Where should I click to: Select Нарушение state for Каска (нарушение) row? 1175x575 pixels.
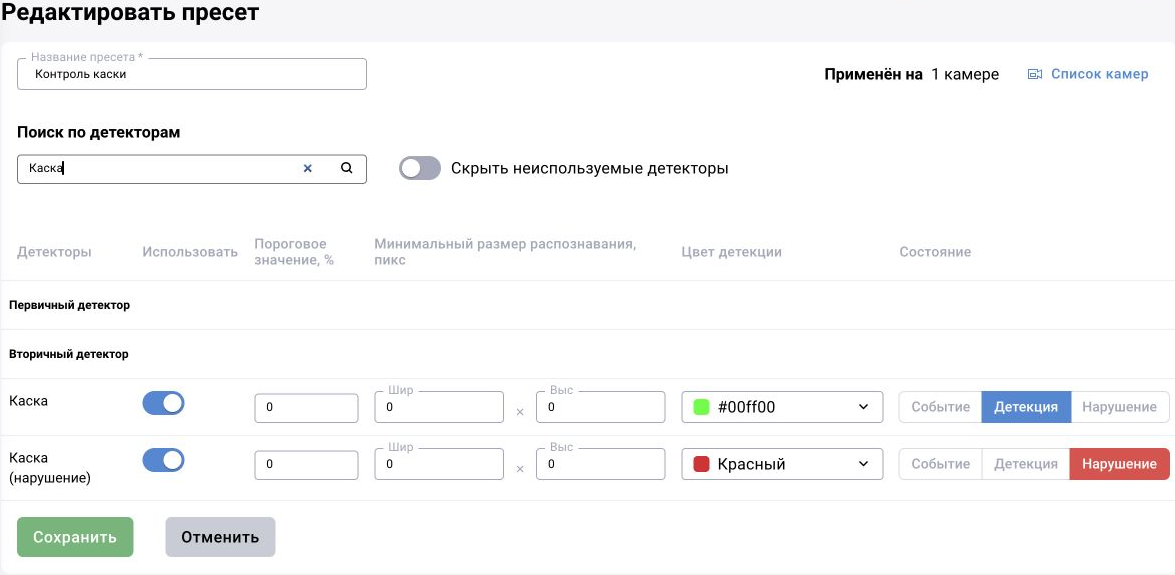1120,464
